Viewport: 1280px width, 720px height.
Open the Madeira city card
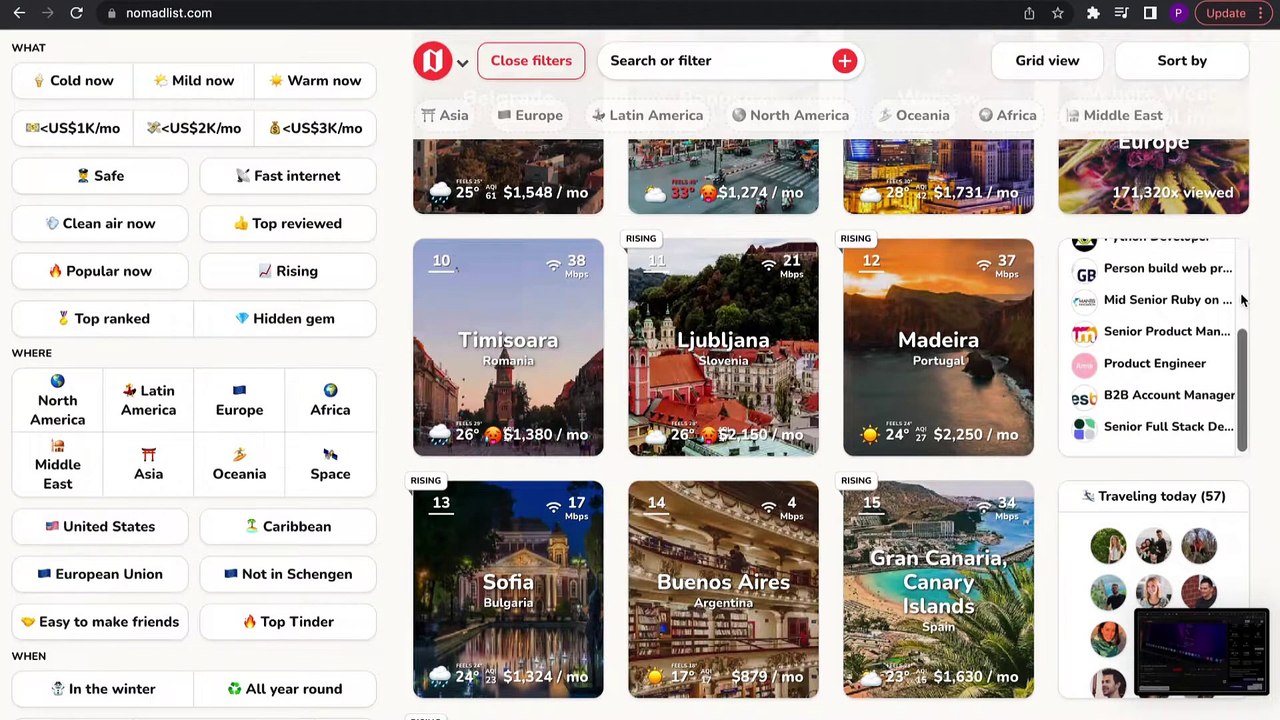(938, 348)
